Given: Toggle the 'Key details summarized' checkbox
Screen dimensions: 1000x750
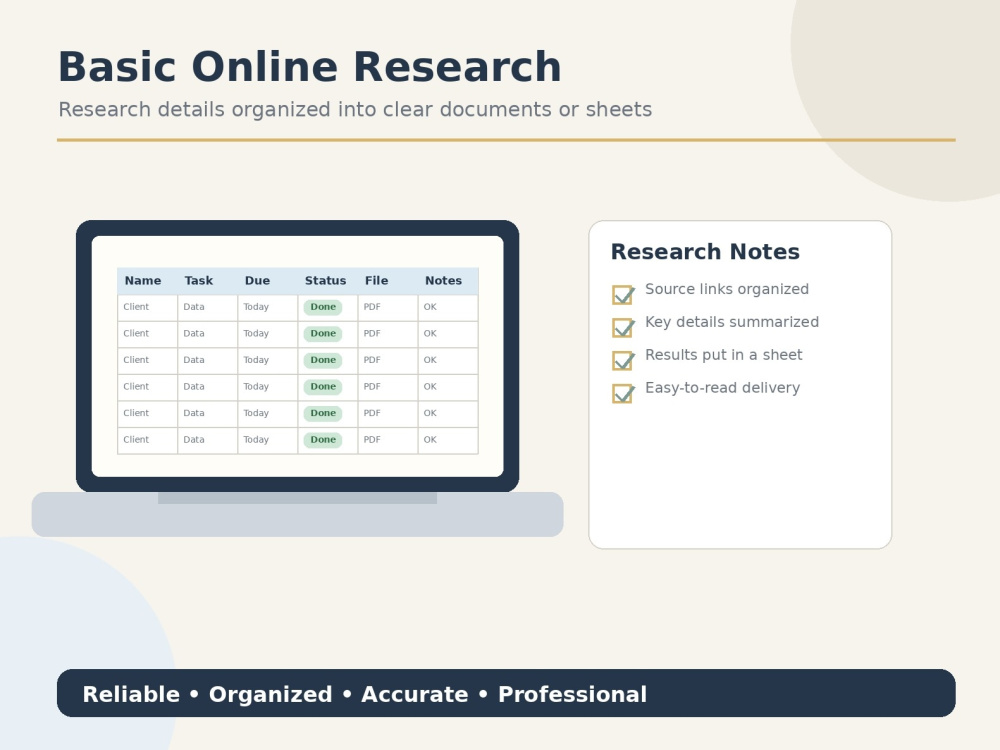Looking at the screenshot, I should 622,328.
